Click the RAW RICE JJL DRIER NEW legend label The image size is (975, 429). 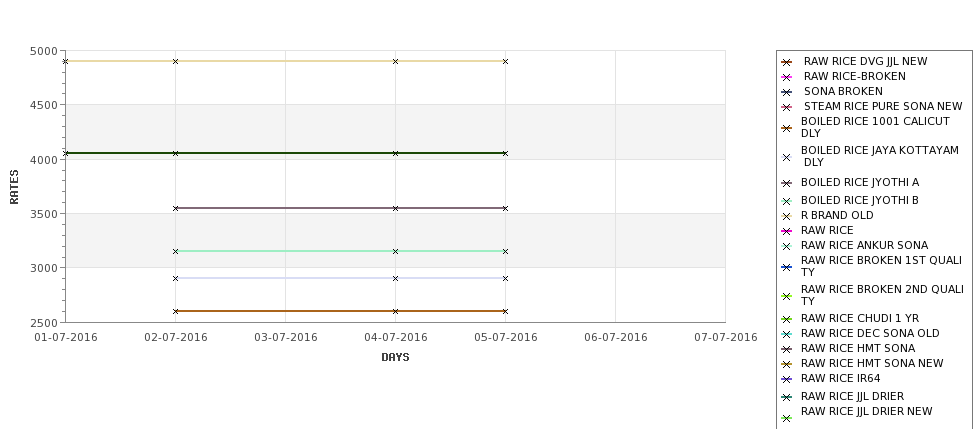(x=866, y=411)
